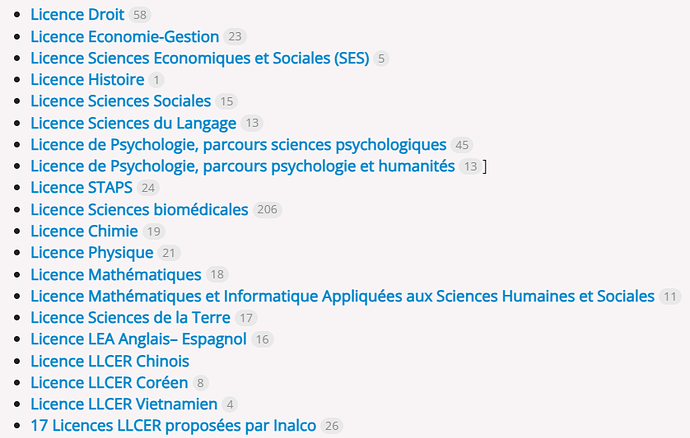
Task: Open Licence Mathématiques et Informatique Appliquées link
Action: pos(342,296)
